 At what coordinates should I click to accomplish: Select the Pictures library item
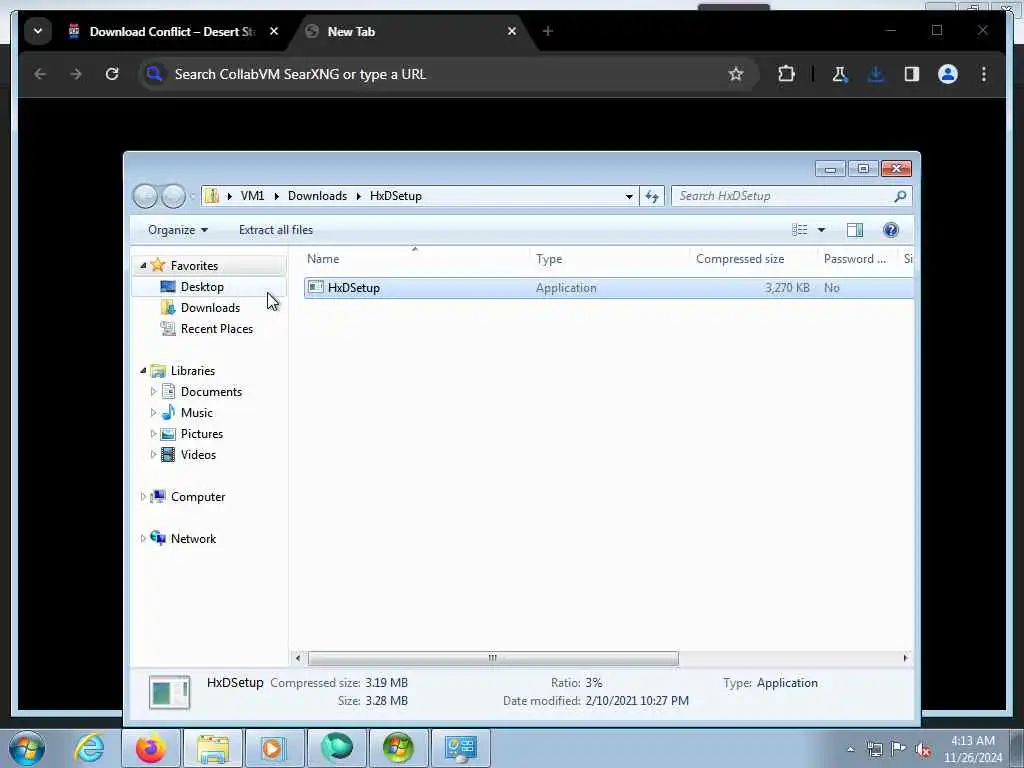(202, 434)
